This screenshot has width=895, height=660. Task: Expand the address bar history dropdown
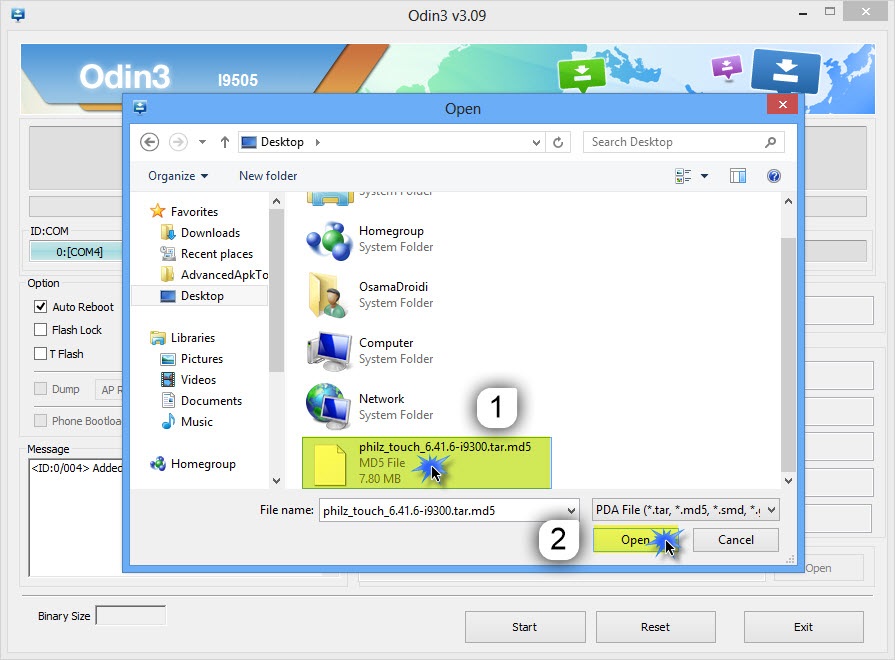pyautogui.click(x=536, y=142)
